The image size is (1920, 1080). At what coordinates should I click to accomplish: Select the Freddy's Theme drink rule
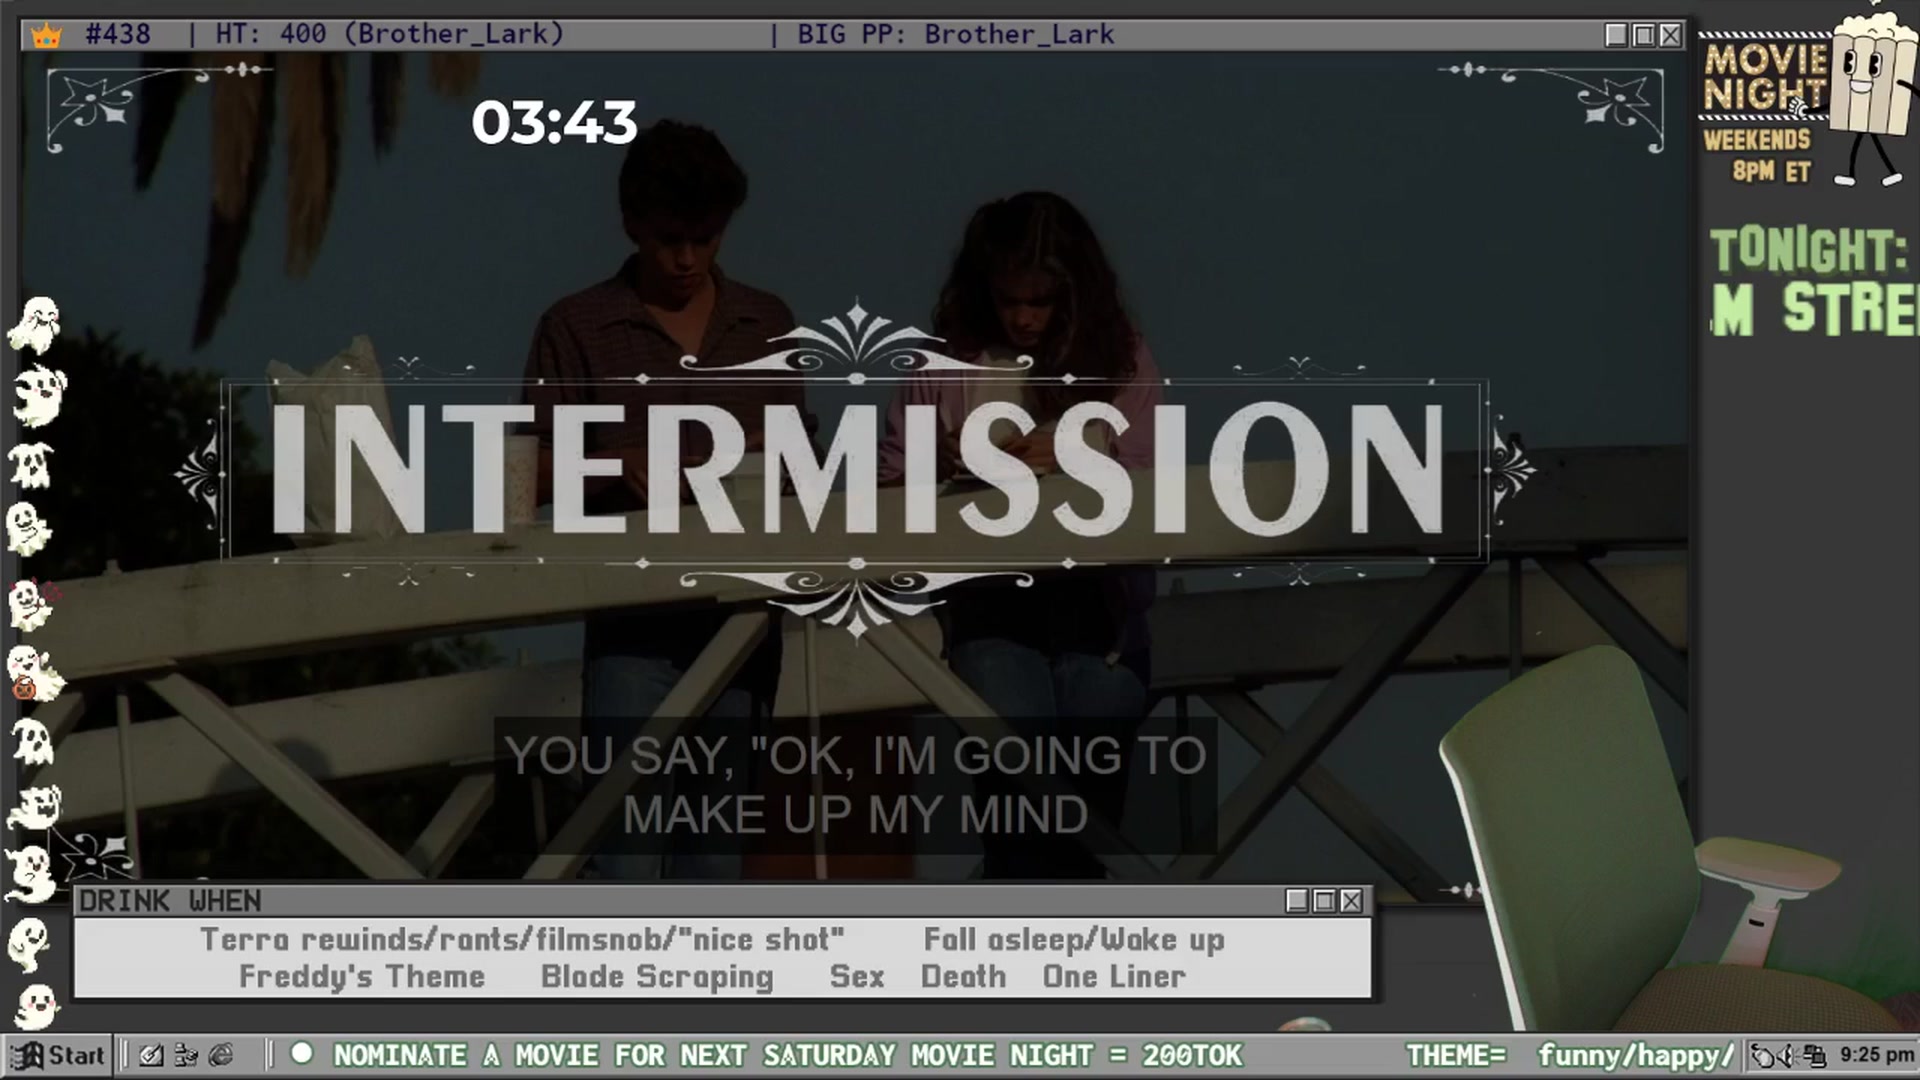[x=362, y=976]
